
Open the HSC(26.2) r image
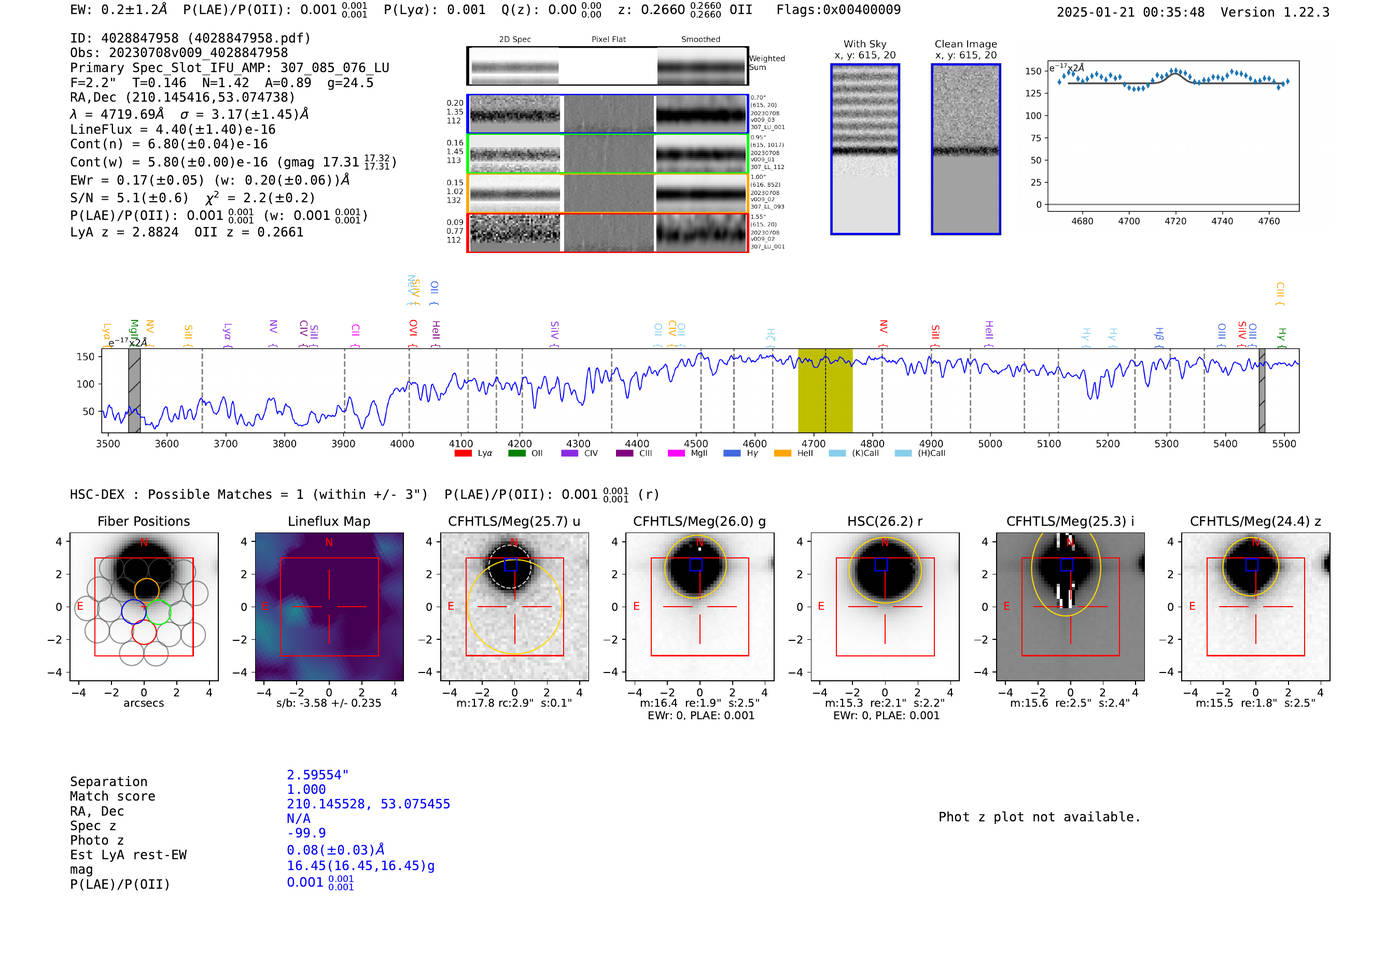coord(885,606)
